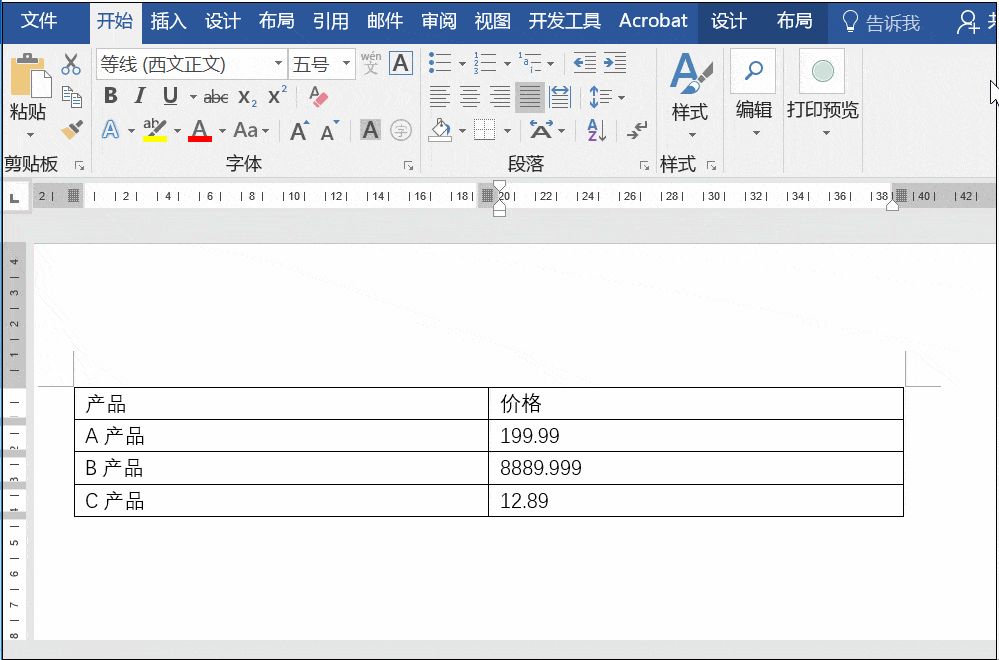Switch to the Developer tab
Image resolution: width=999 pixels, height=660 pixels.
(564, 21)
